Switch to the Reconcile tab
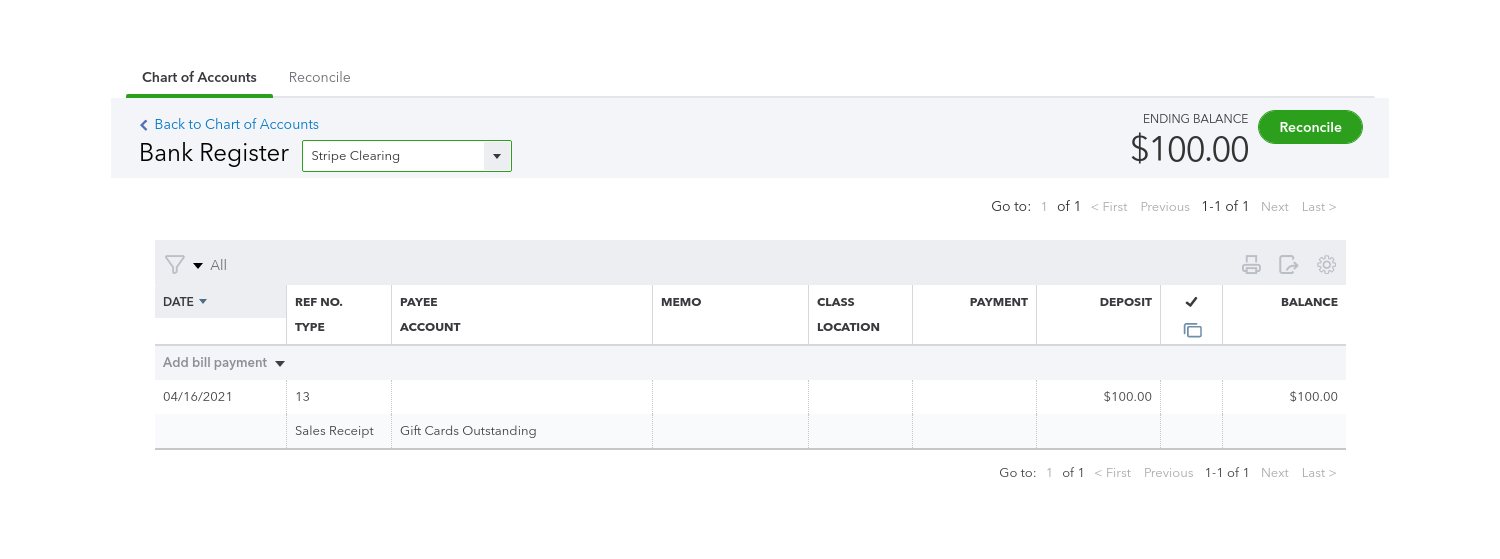This screenshot has height=559, width=1500. coord(319,77)
